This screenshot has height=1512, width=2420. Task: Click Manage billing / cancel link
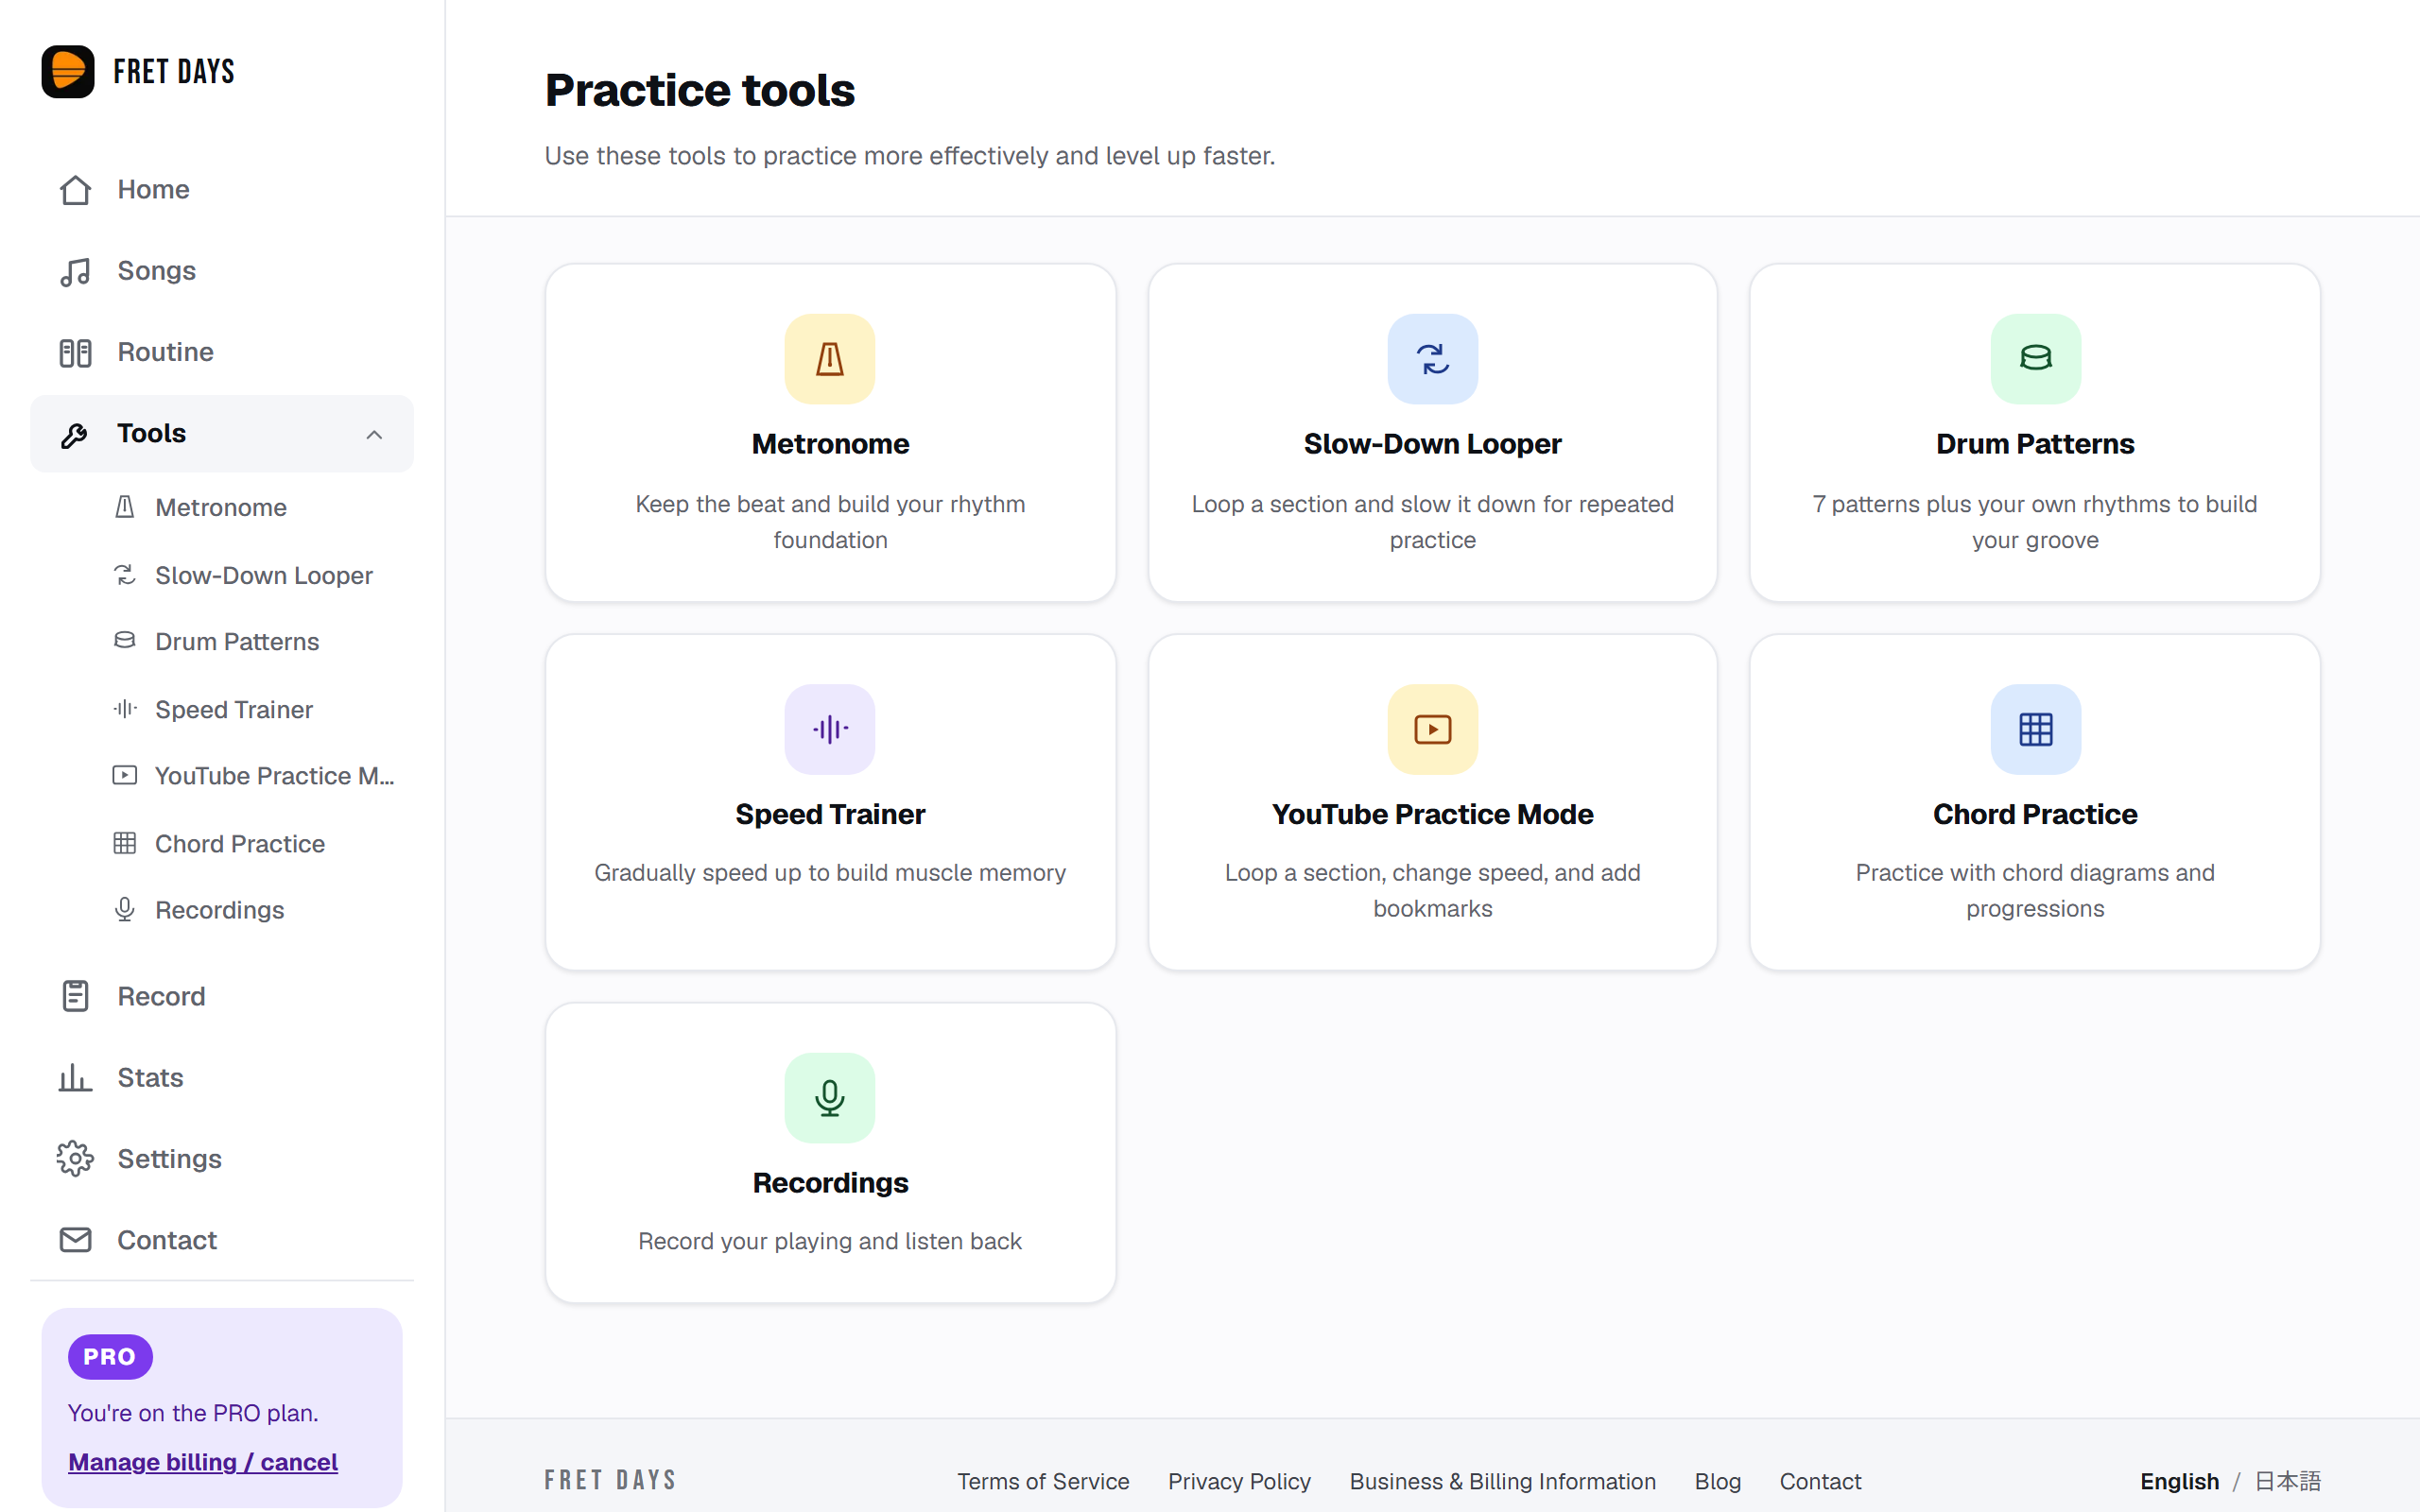tap(203, 1462)
